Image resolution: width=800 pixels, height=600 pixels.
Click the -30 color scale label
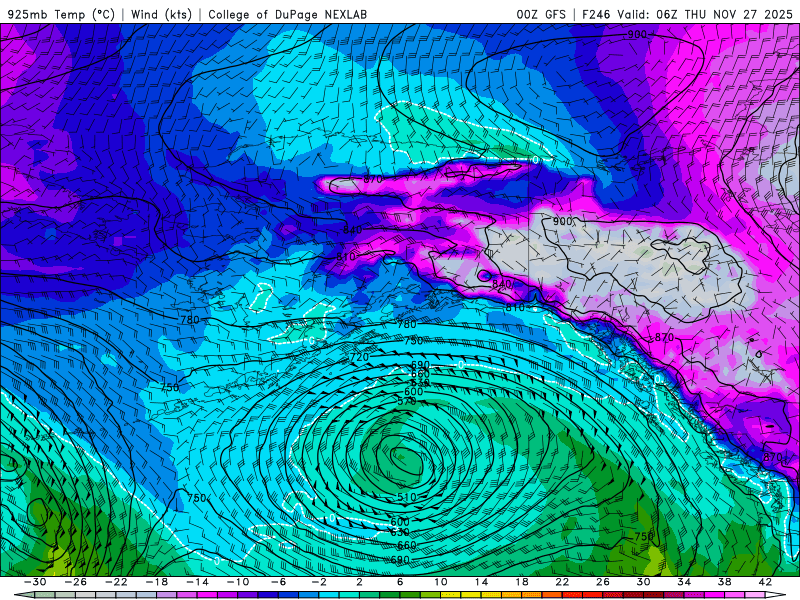[35, 582]
